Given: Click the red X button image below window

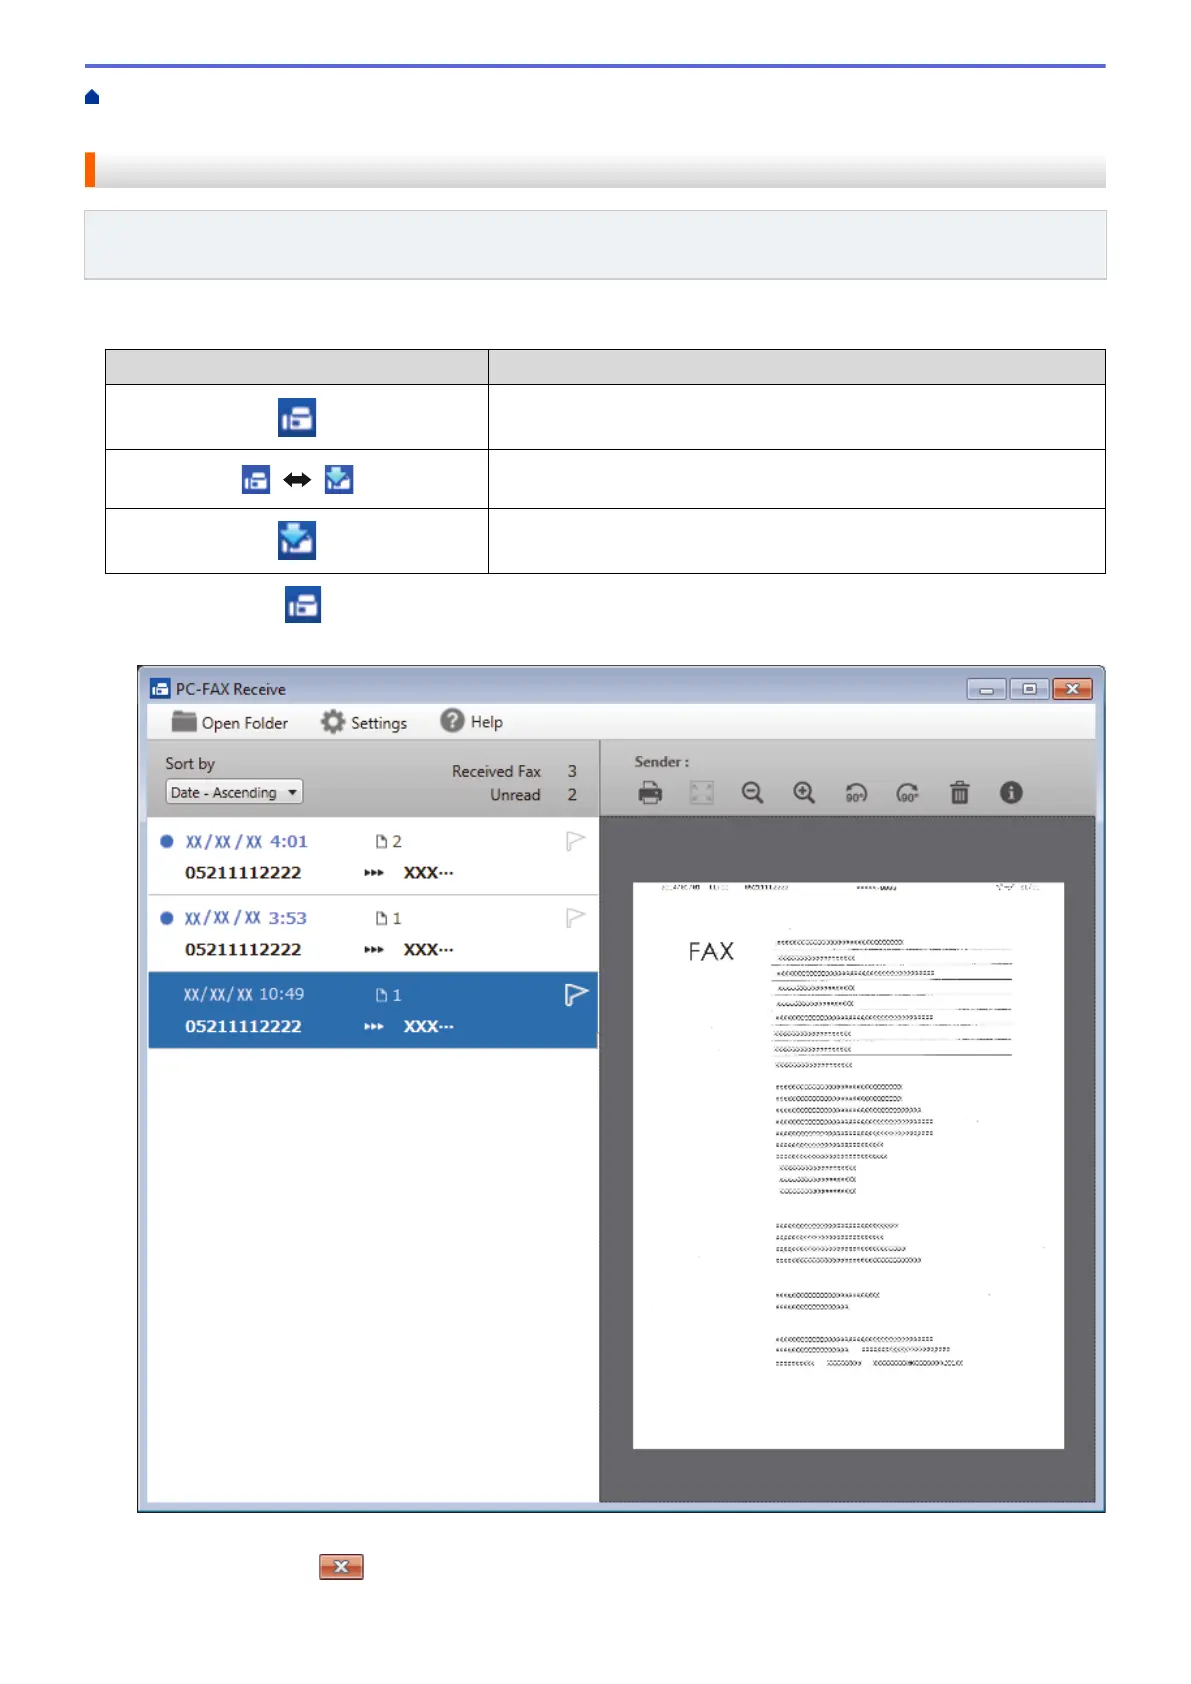Looking at the screenshot, I should (341, 1567).
